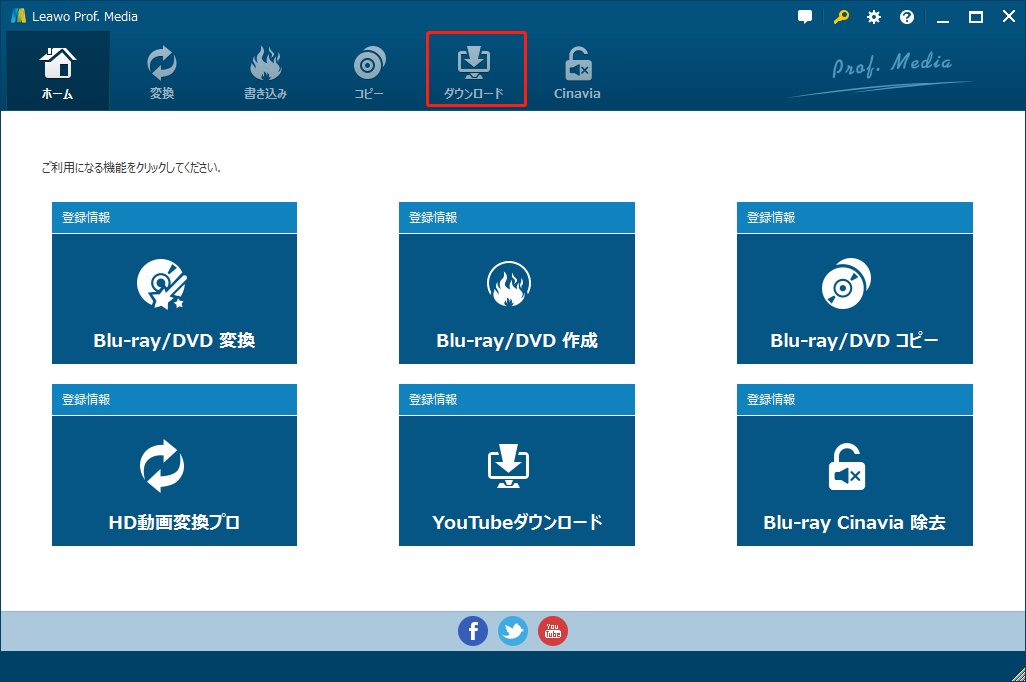The width and height of the screenshot is (1026, 682).
Task: Open the YouTube icon in footer
Action: tap(553, 631)
